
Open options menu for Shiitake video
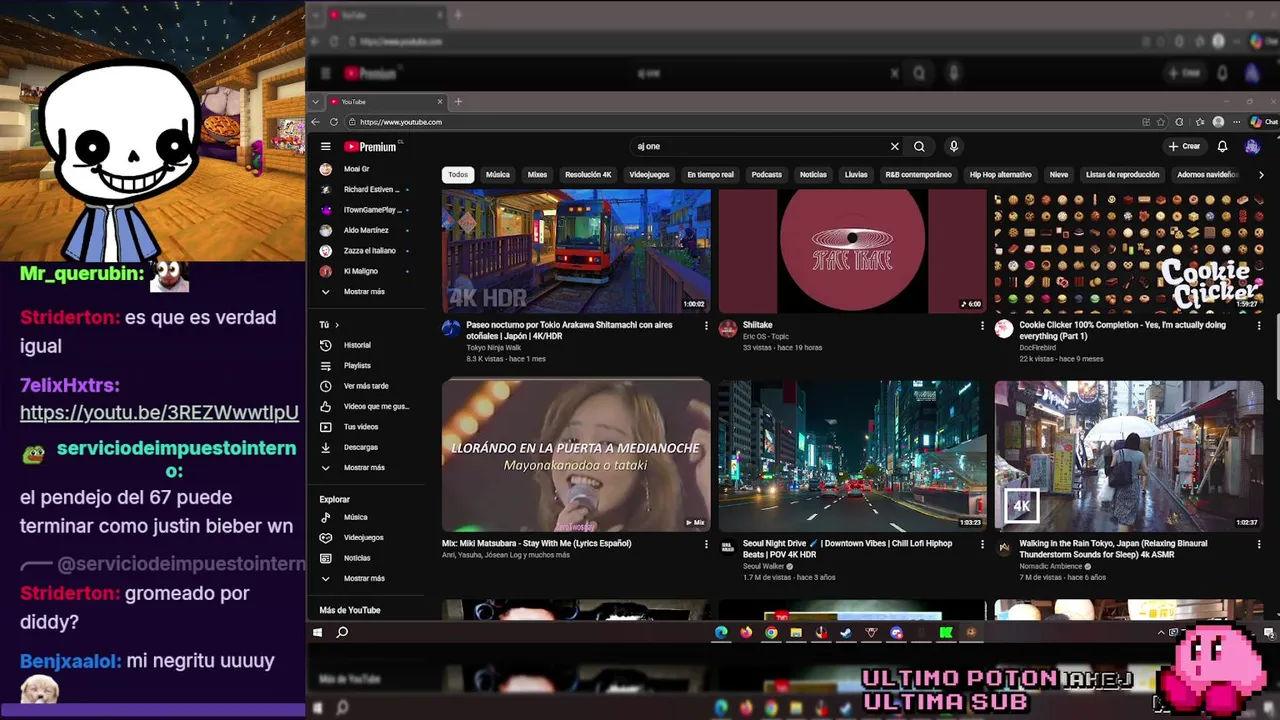pyautogui.click(x=982, y=326)
